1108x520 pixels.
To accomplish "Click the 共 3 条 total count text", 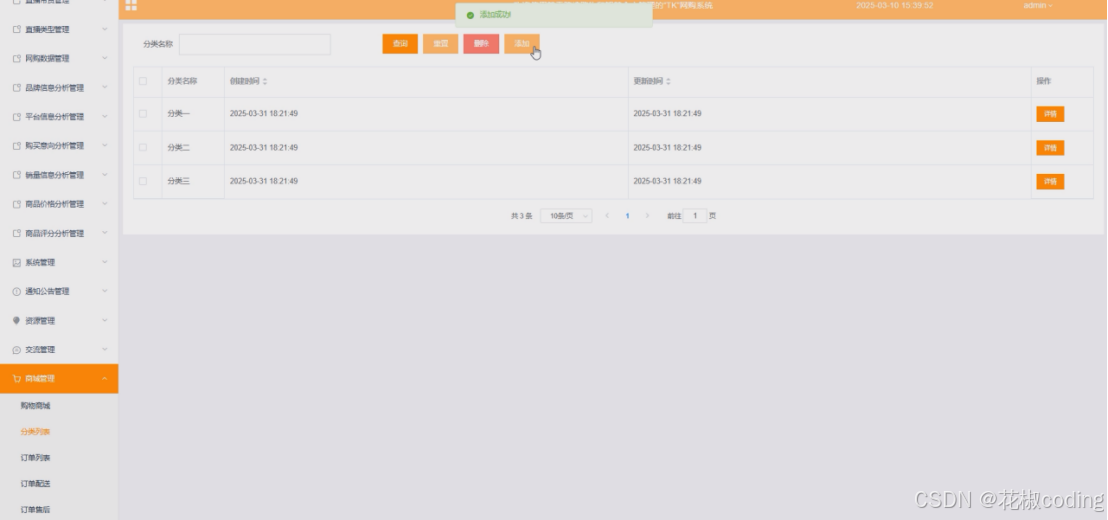I will point(521,216).
